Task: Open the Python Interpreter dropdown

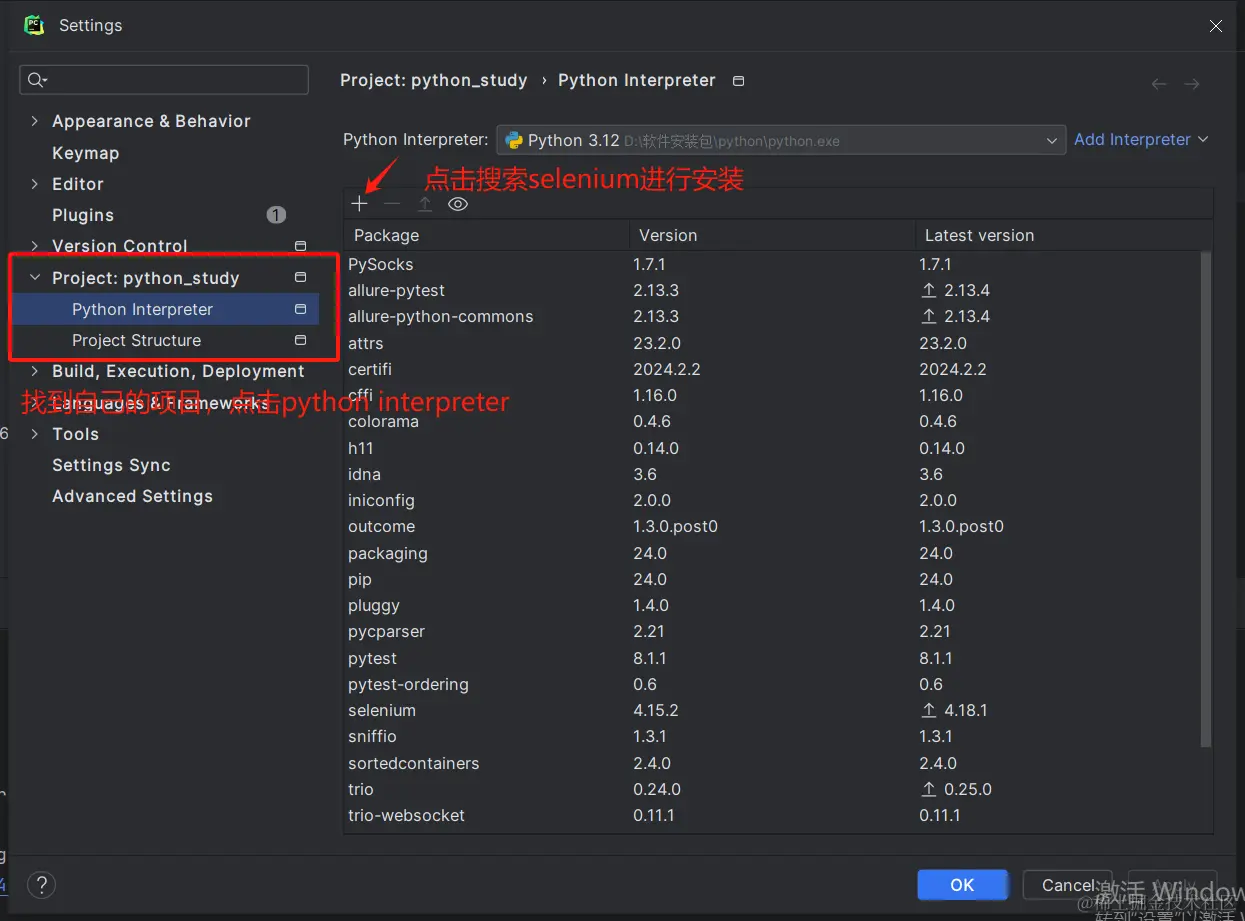Action: (x=781, y=140)
